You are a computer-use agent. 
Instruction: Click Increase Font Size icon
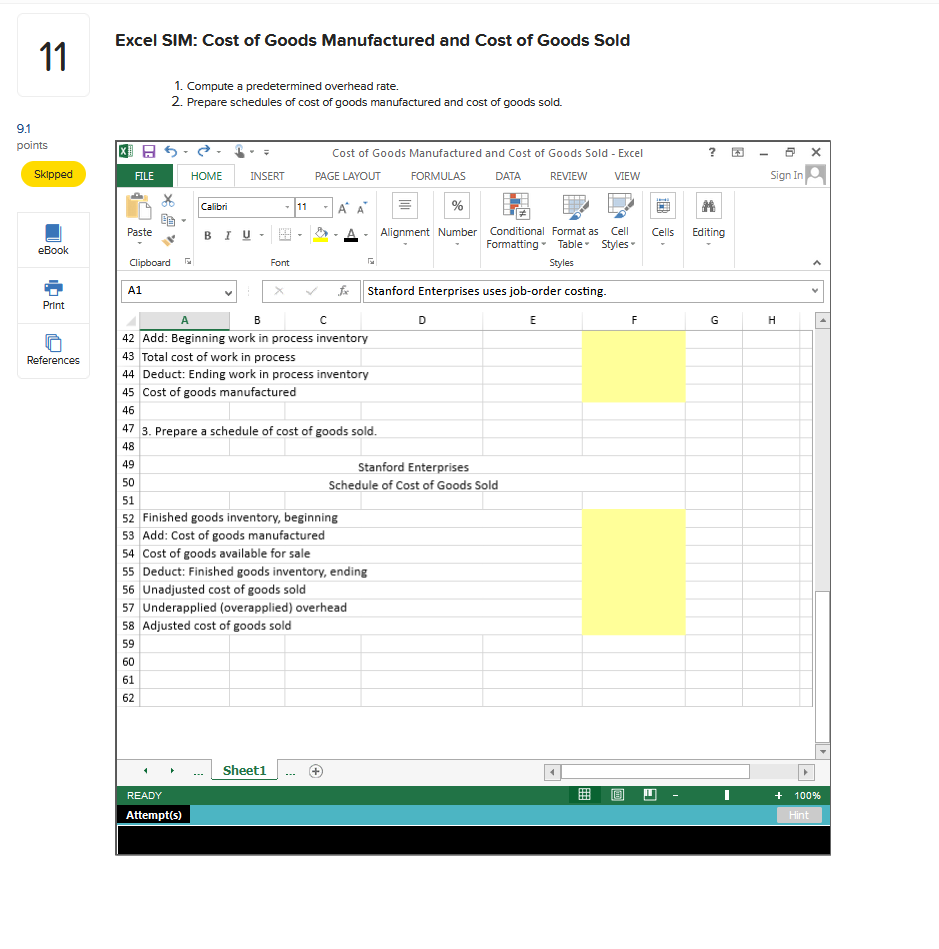click(x=343, y=208)
